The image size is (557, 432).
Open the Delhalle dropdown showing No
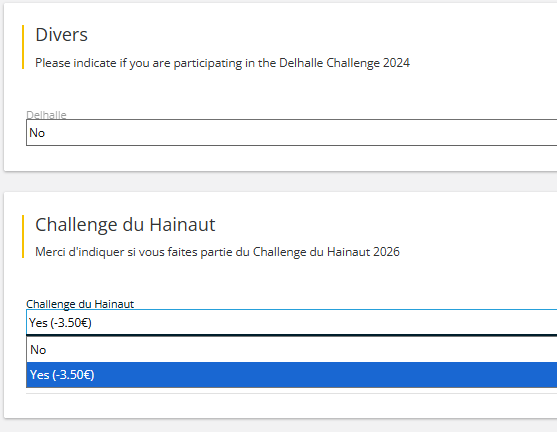pyautogui.click(x=291, y=133)
